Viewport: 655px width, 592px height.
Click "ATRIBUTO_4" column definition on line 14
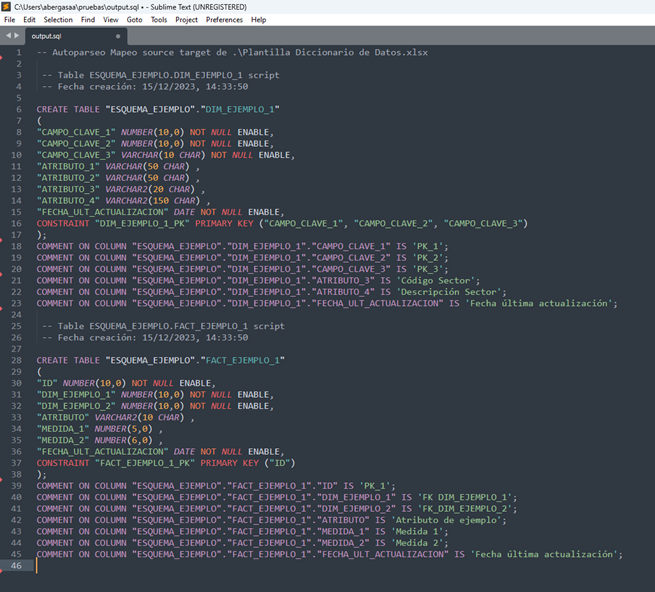[x=124, y=201]
